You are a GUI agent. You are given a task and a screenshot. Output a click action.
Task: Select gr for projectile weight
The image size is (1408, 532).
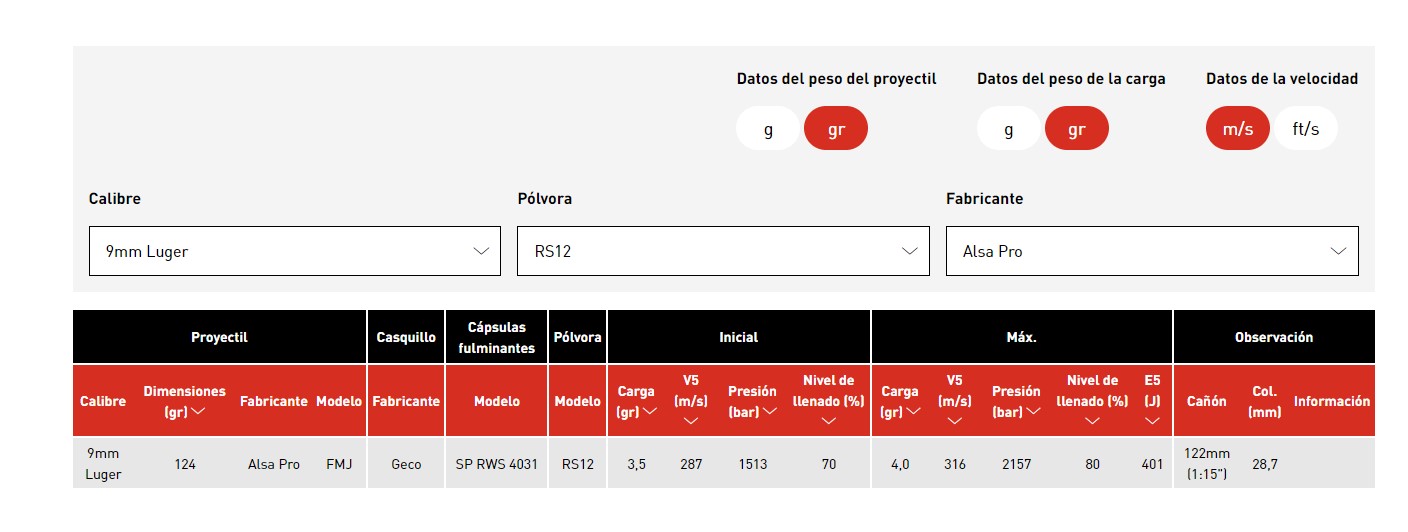pos(835,129)
